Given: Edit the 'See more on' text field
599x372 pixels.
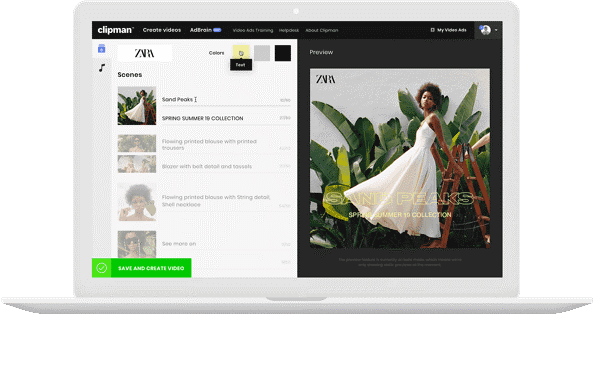Looking at the screenshot, I should (226, 244).
